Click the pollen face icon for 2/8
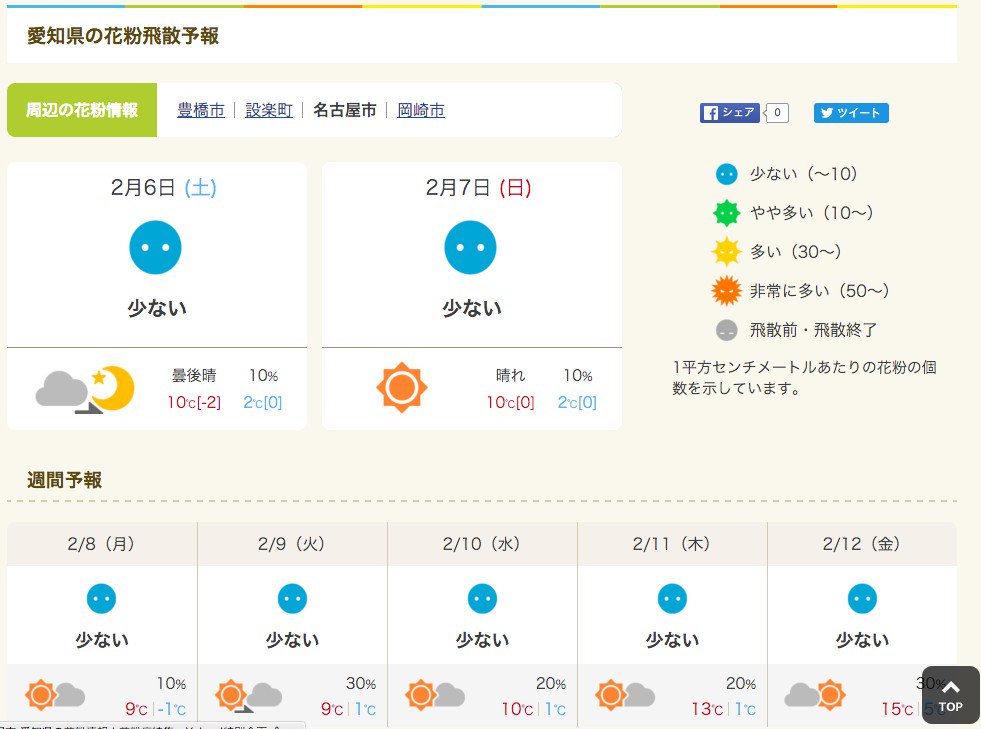The height and width of the screenshot is (729, 981). pos(101,599)
